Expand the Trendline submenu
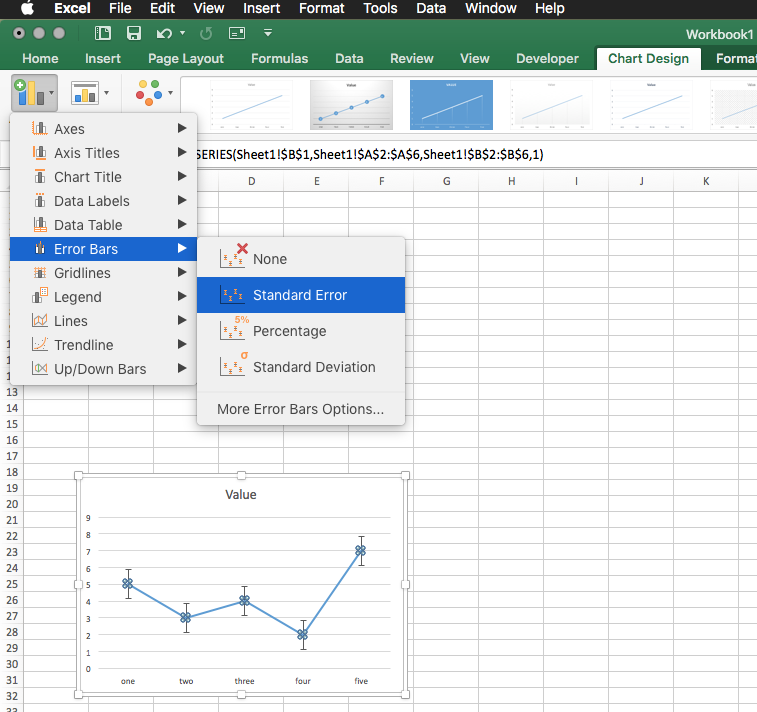 103,345
